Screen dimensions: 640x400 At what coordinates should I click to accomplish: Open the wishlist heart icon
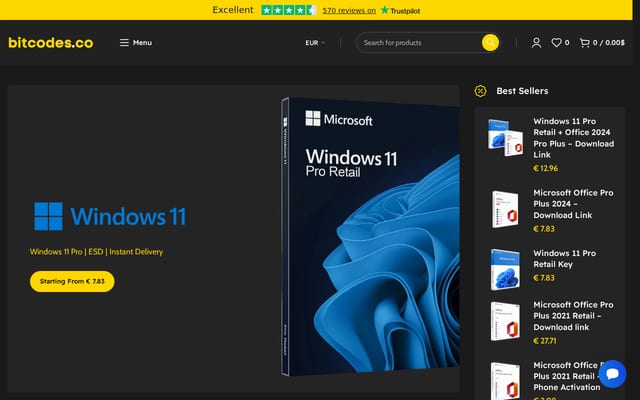point(556,42)
